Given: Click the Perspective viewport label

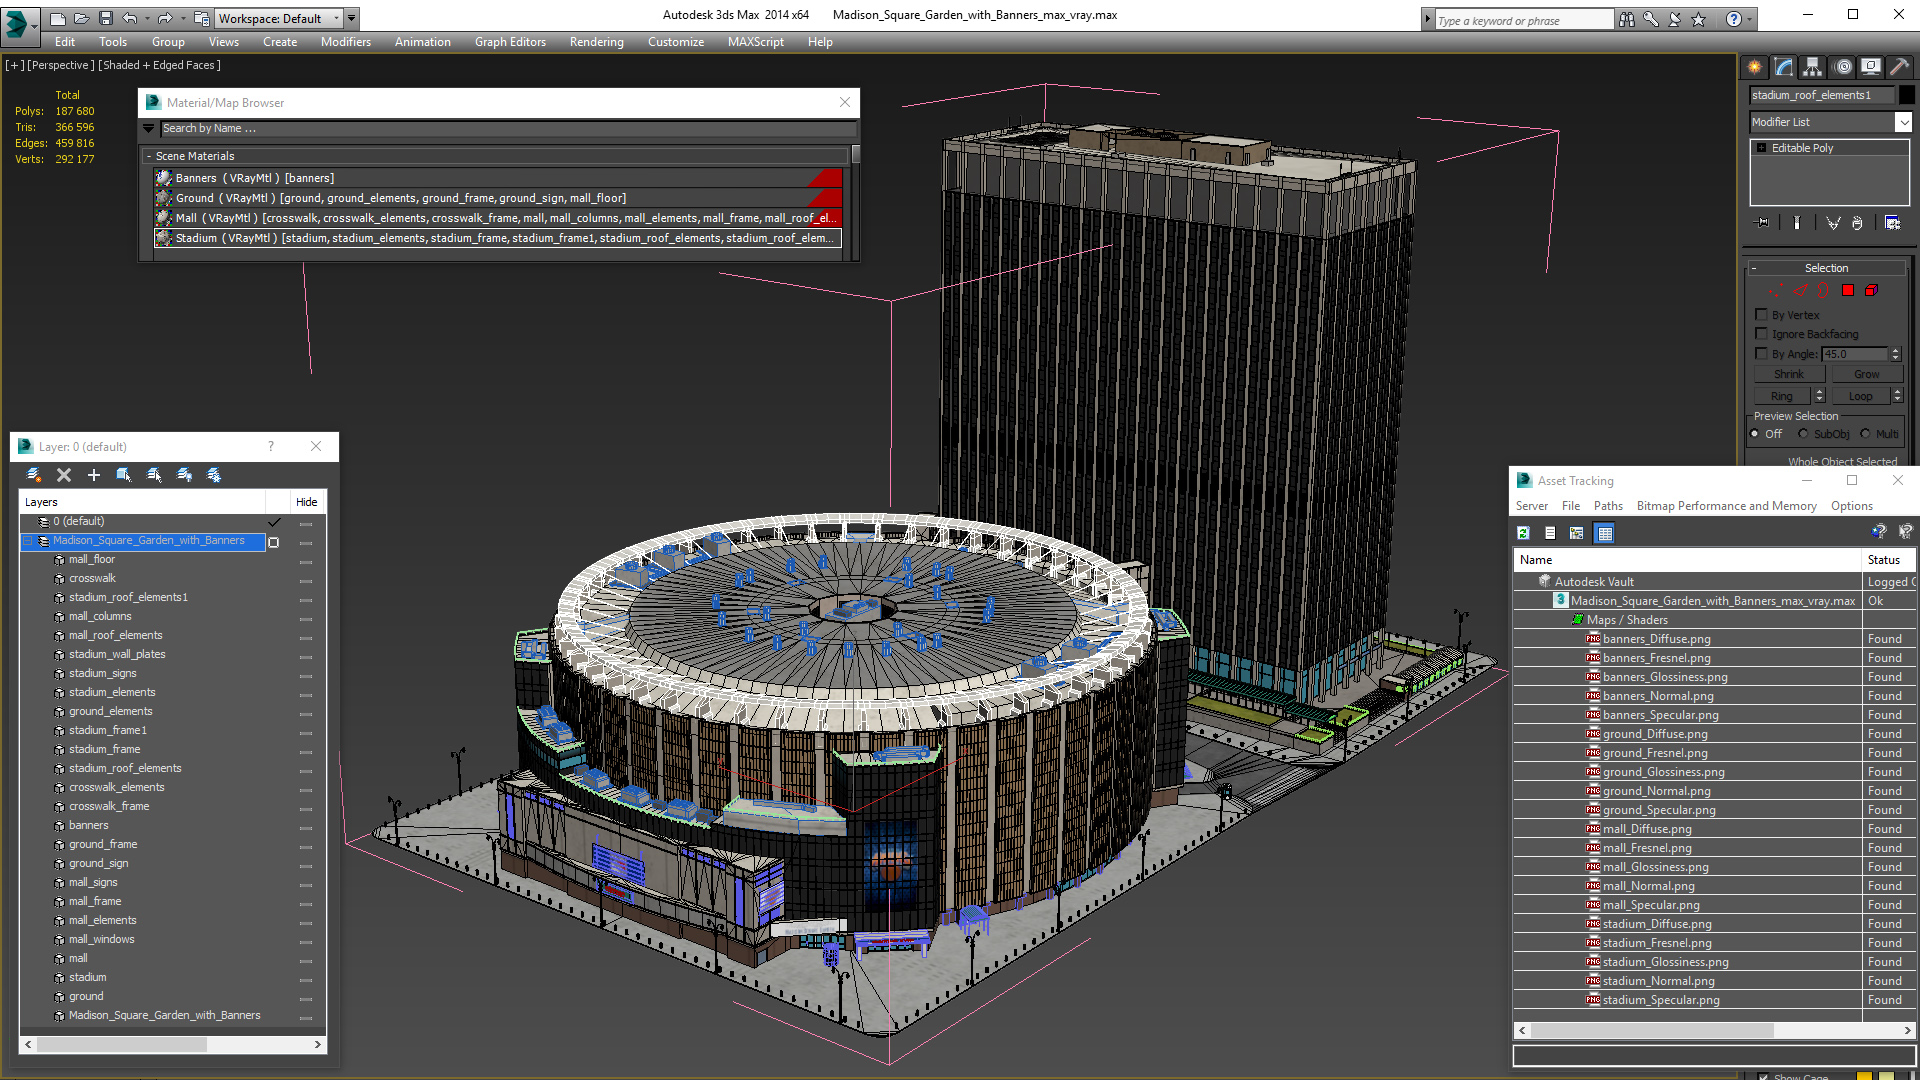Looking at the screenshot, I should pyautogui.click(x=61, y=65).
